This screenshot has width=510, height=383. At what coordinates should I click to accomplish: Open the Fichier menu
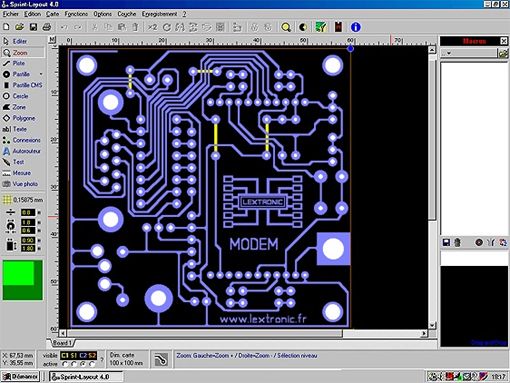[x=11, y=14]
